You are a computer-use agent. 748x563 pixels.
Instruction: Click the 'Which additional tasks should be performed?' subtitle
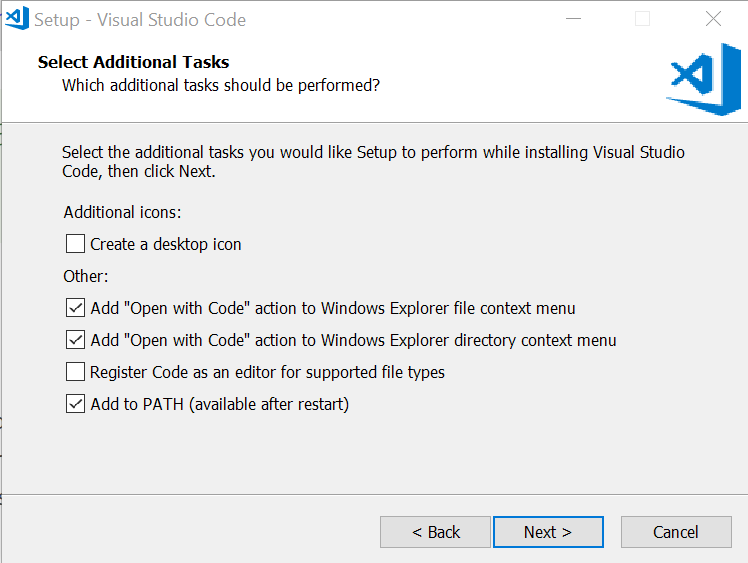click(x=220, y=85)
